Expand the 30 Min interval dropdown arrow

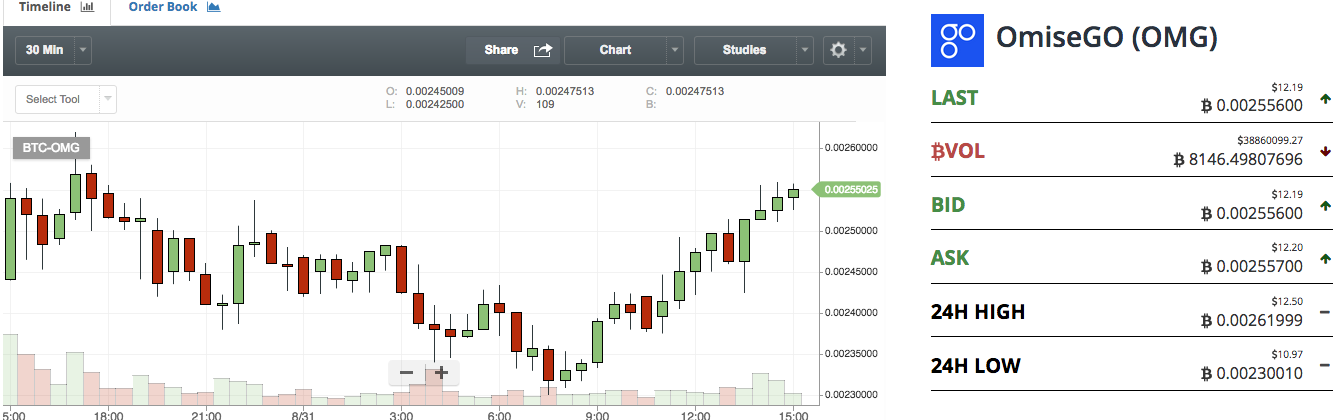click(83, 50)
